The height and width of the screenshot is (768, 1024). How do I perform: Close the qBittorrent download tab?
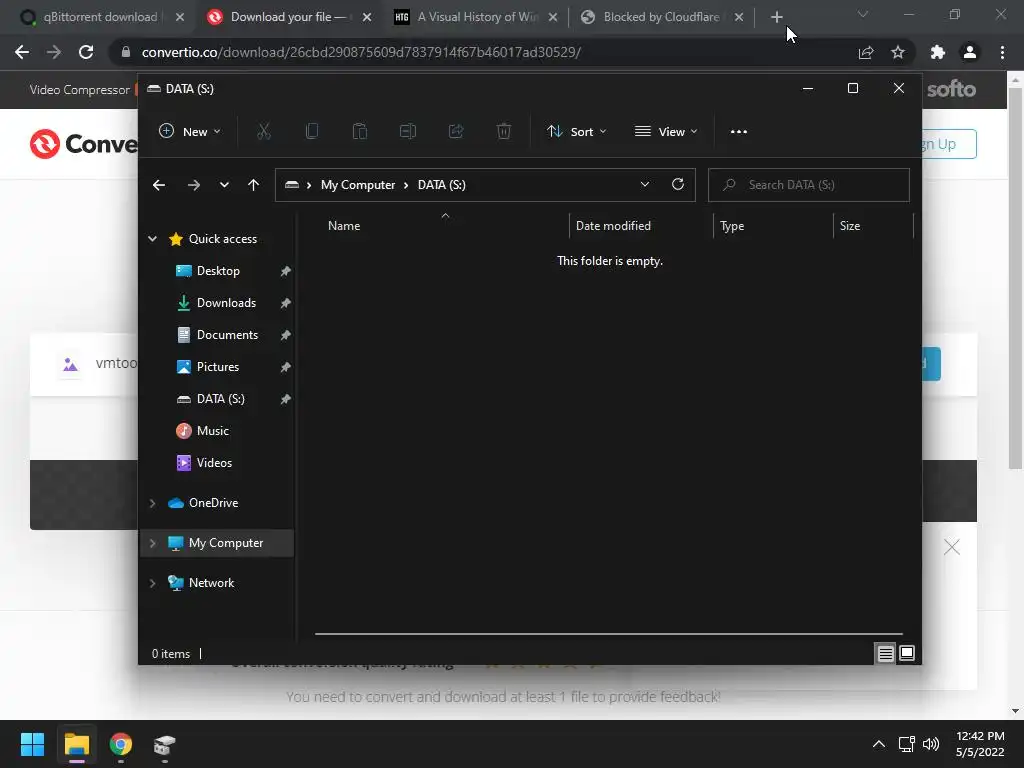(x=180, y=17)
